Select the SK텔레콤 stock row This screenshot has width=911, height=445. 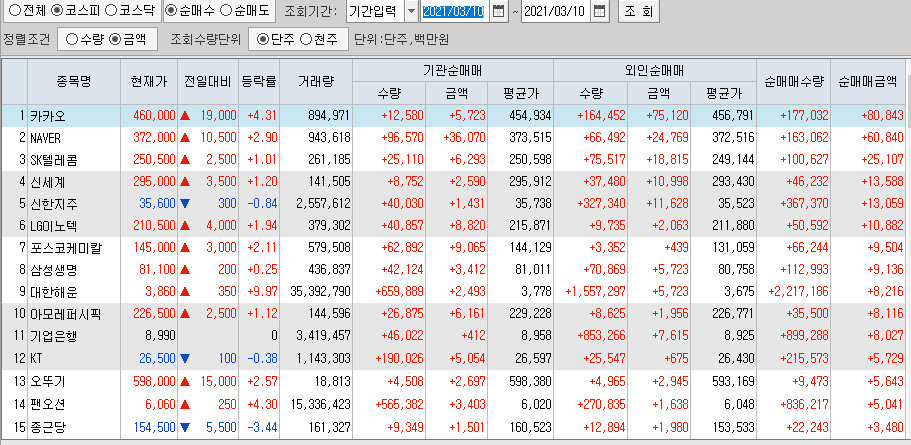point(453,160)
